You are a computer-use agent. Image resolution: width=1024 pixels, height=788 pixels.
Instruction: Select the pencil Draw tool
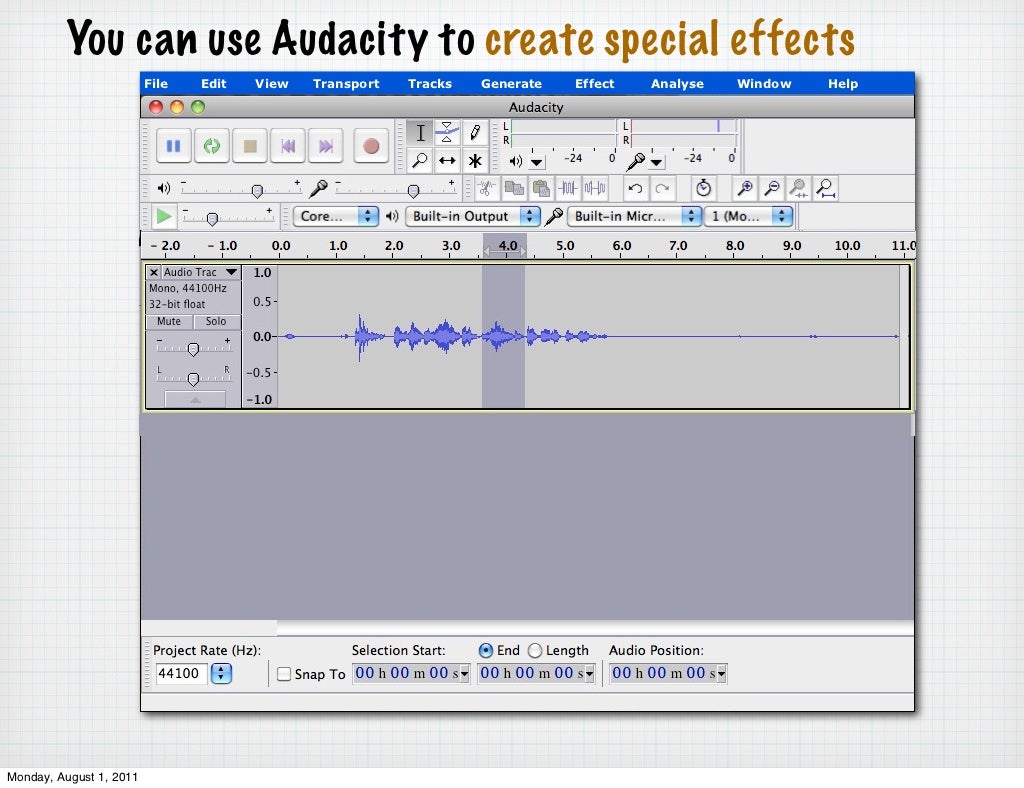tap(475, 133)
